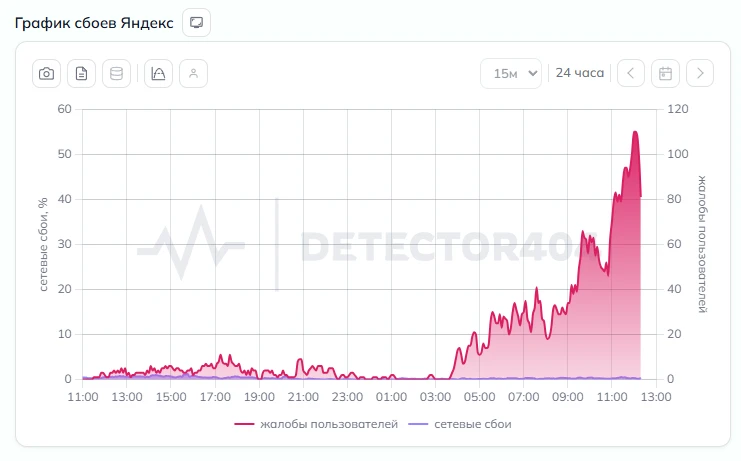Viewport: 741px width, 461px height.
Task: Click the График сбоев Яндекс title
Action: tap(94, 23)
